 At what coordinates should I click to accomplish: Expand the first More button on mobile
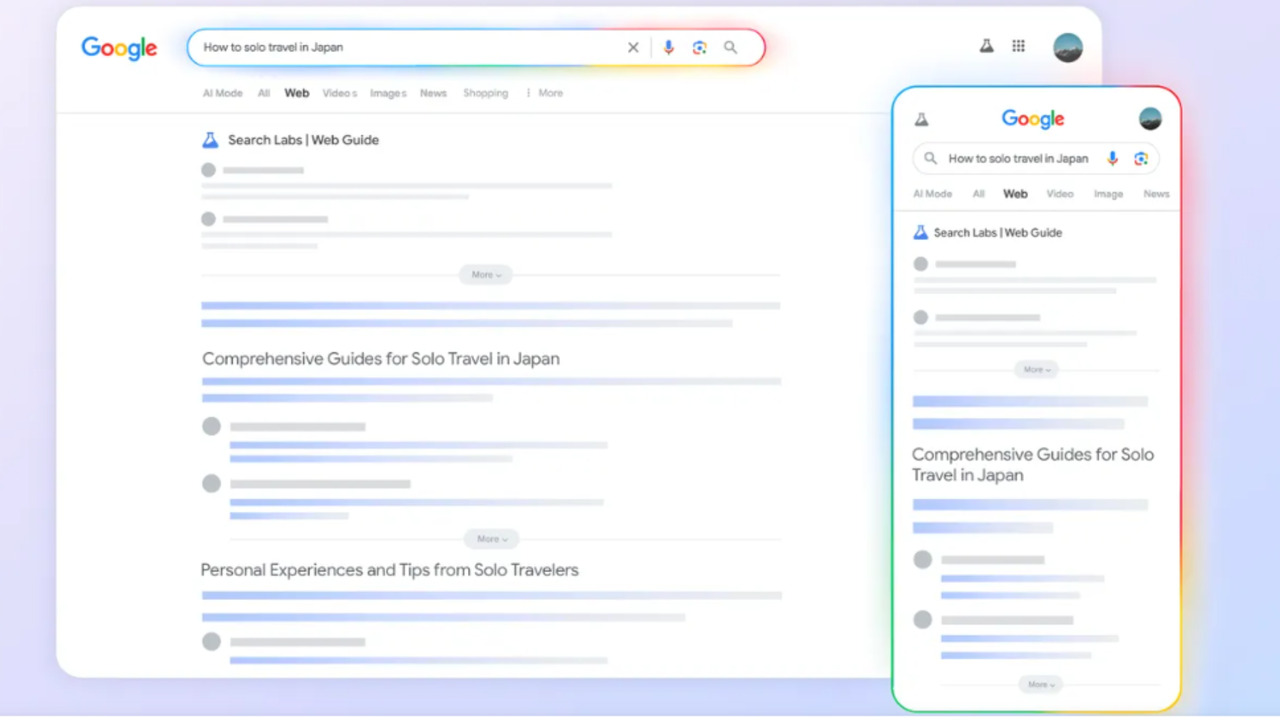pos(1036,369)
